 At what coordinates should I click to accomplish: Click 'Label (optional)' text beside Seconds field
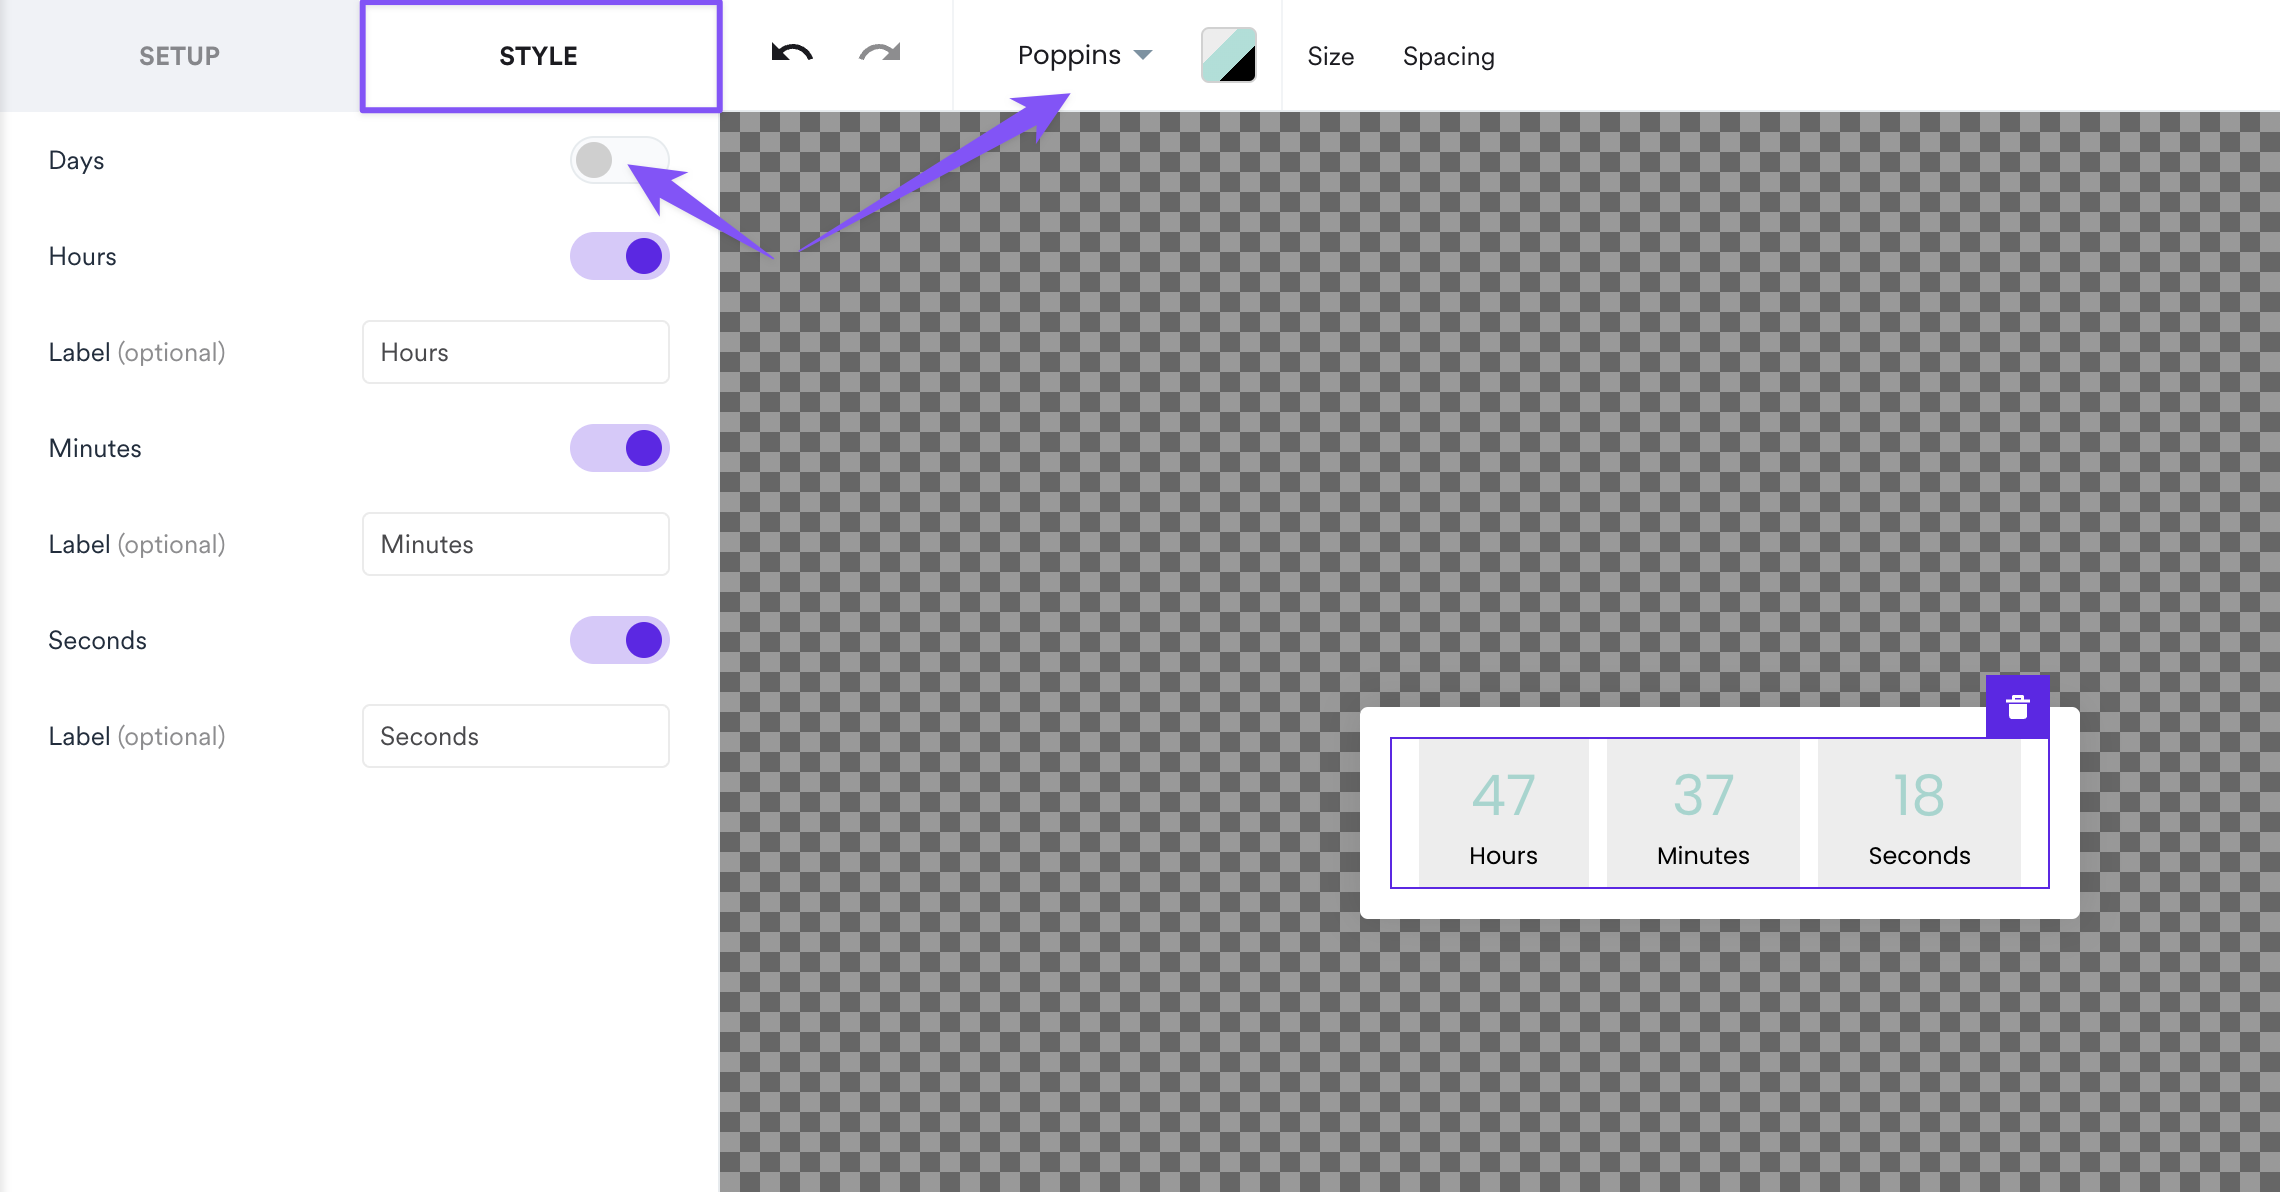click(x=137, y=737)
